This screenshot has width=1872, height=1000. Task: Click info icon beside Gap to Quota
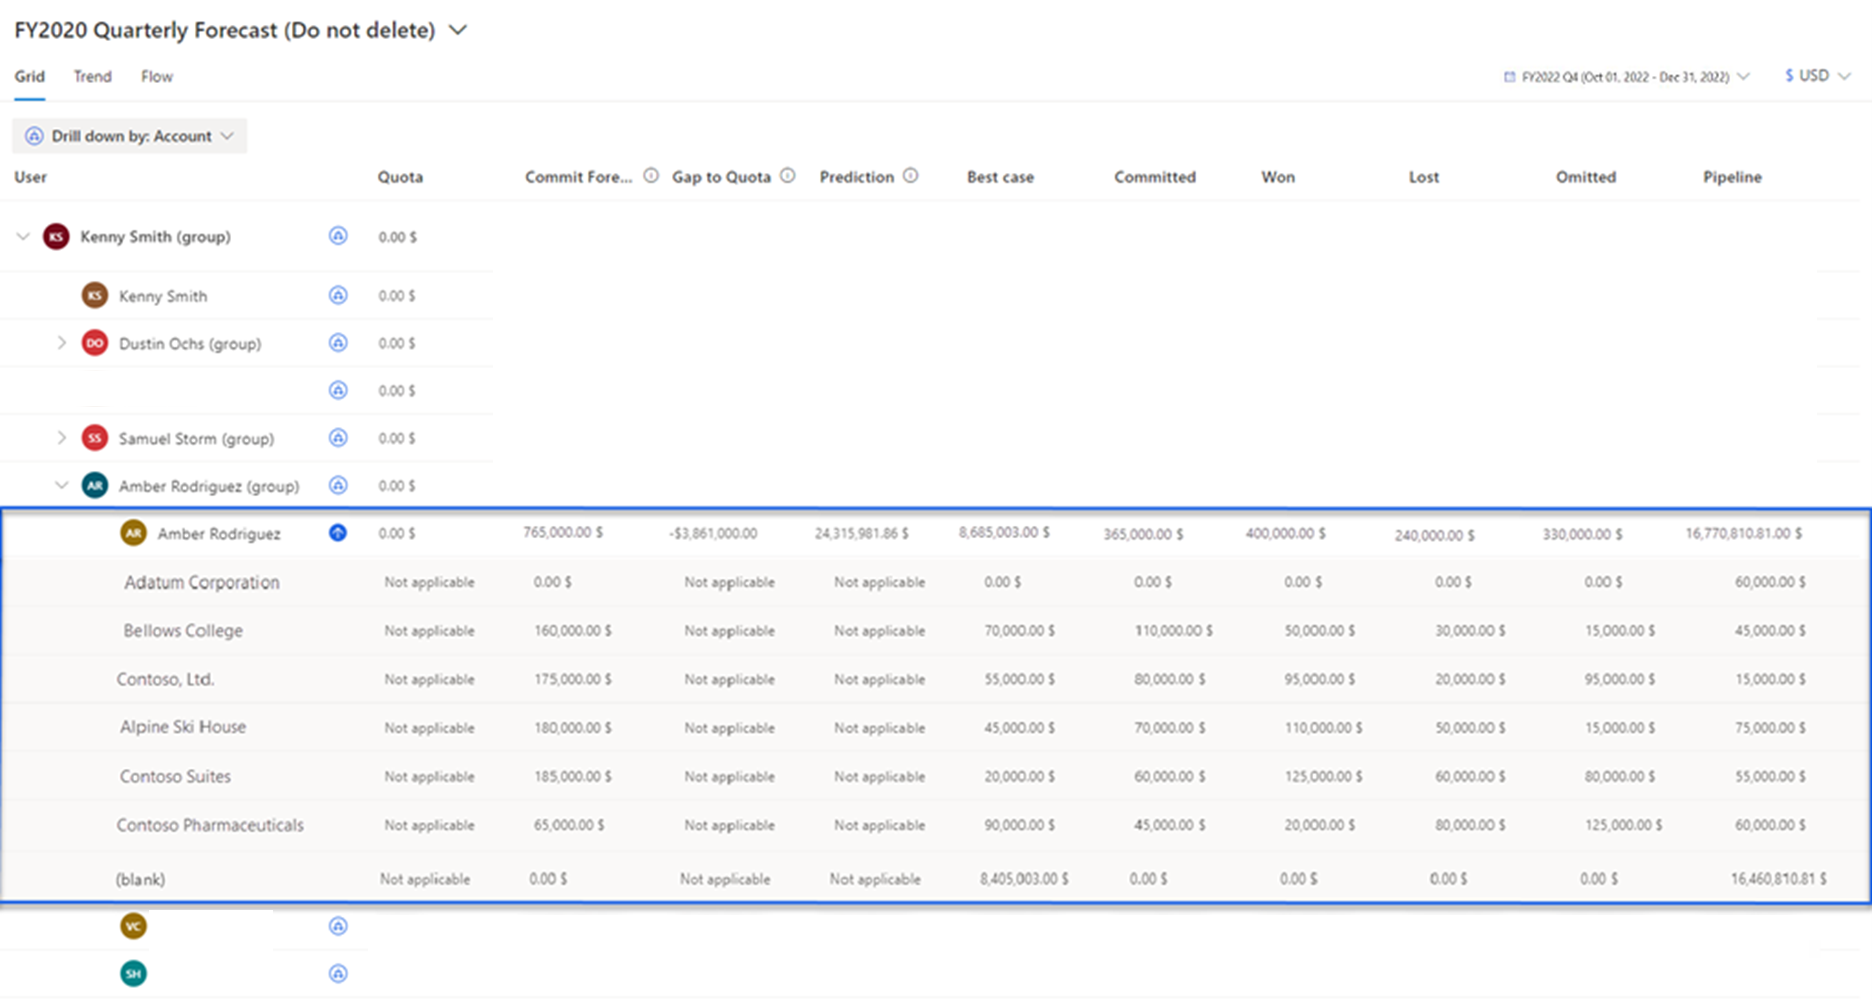(788, 176)
